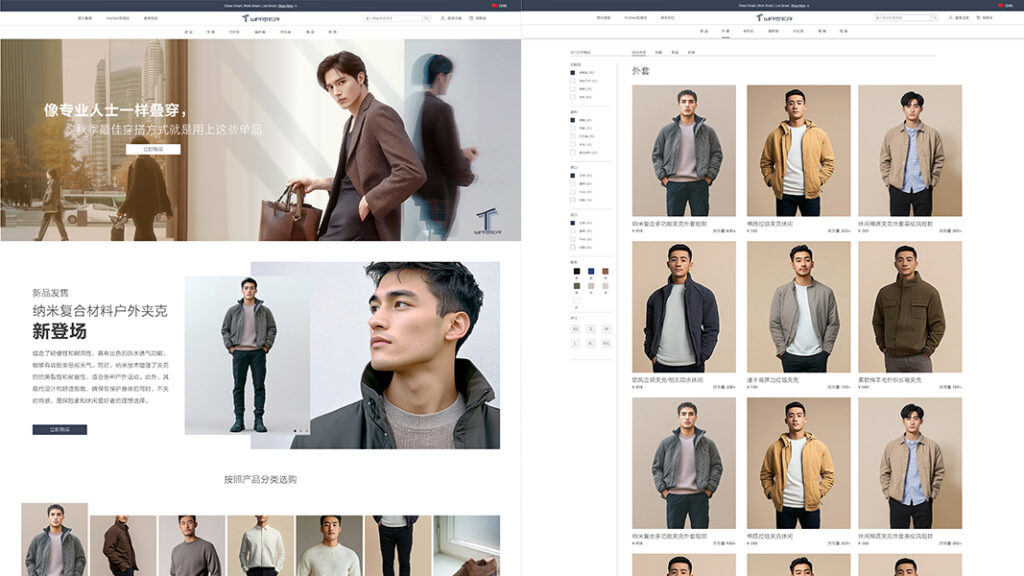Open shopping cart icon on left page

click(472, 18)
